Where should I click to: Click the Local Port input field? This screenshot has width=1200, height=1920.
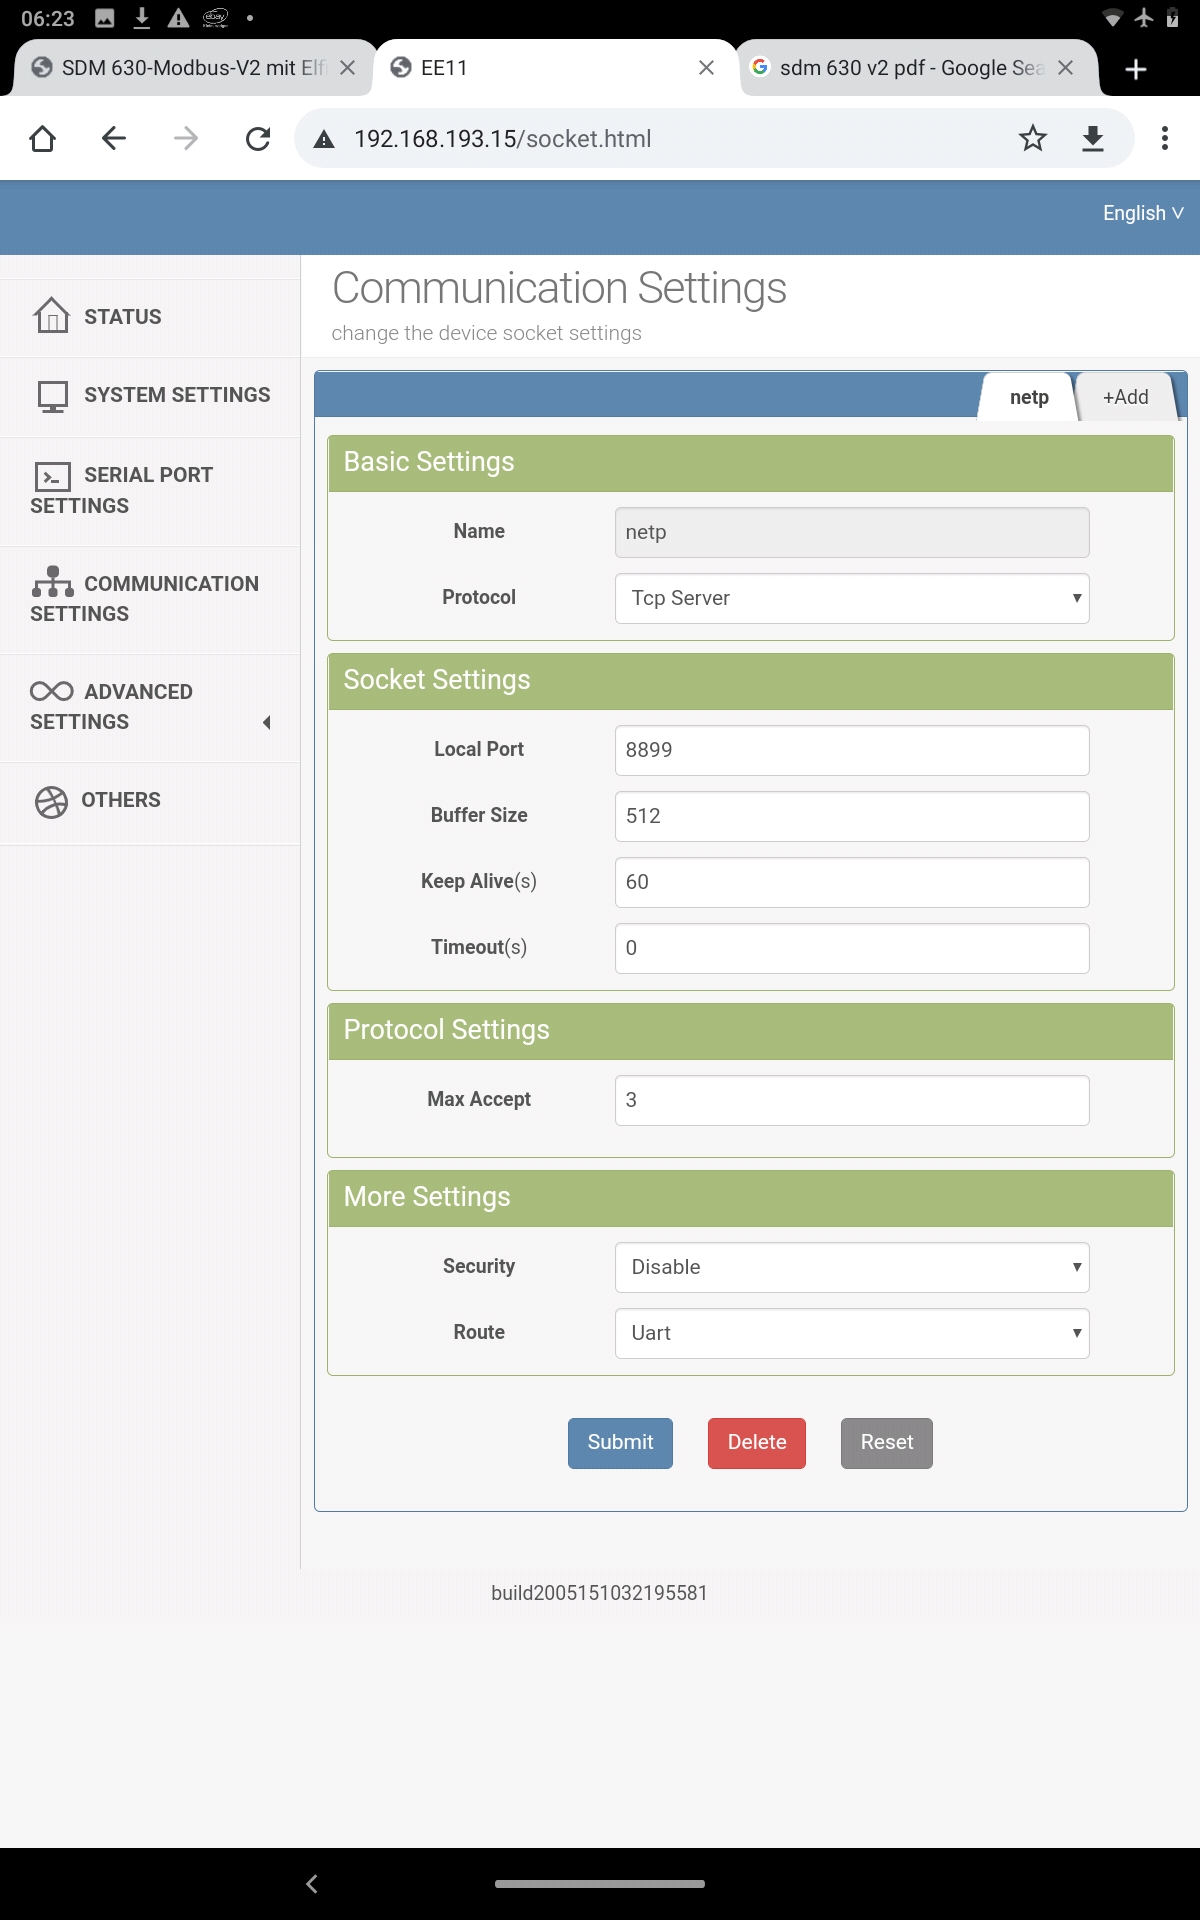point(851,750)
